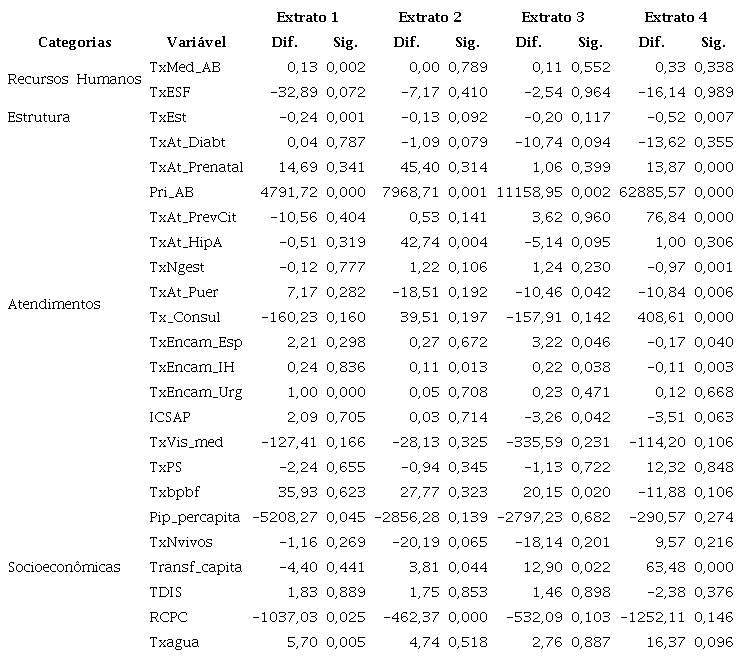Click the Extrato 1 column header
The image size is (742, 658).
(307, 17)
